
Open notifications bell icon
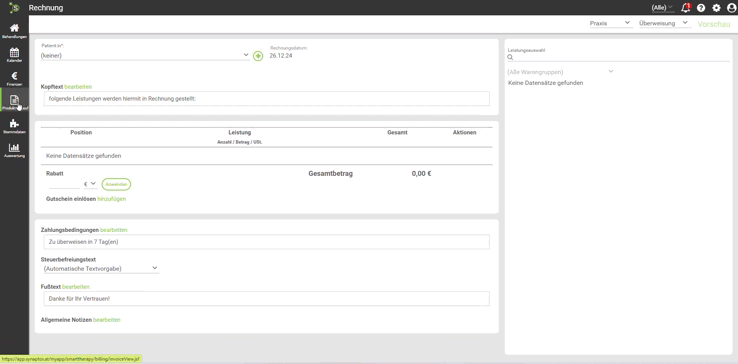[685, 8]
